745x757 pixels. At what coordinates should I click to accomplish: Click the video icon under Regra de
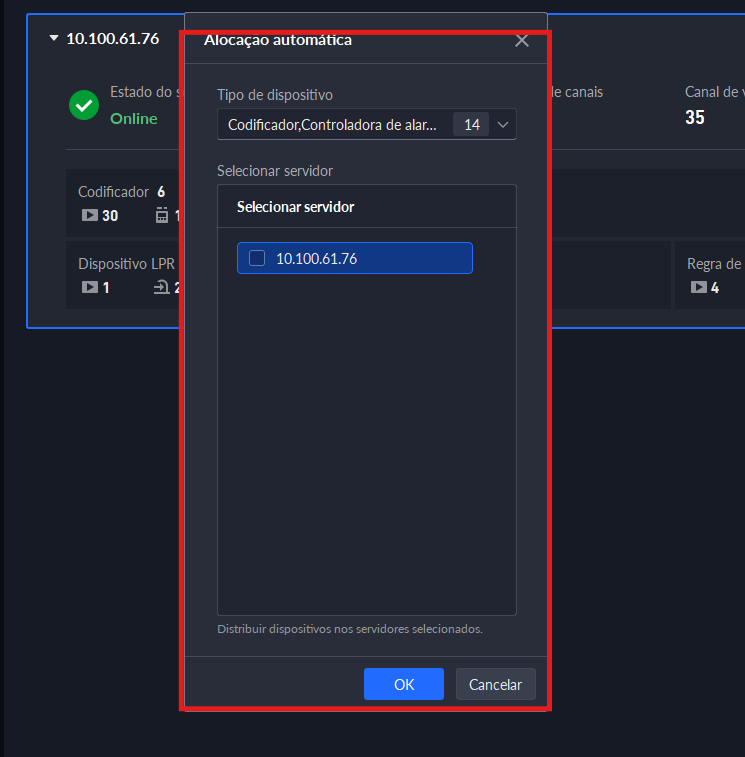(698, 287)
